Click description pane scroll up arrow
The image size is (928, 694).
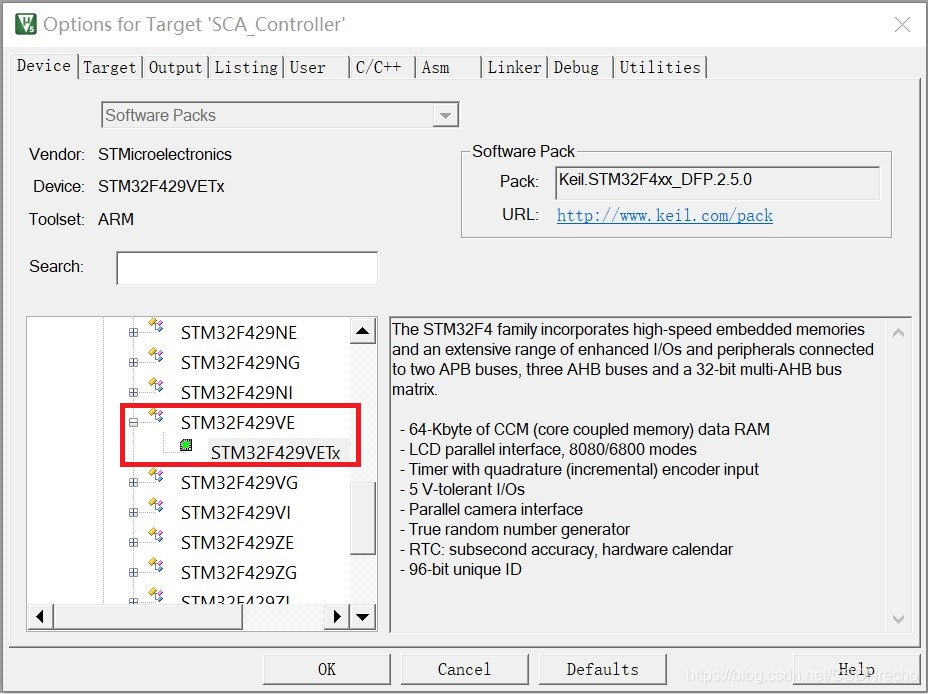point(898,333)
